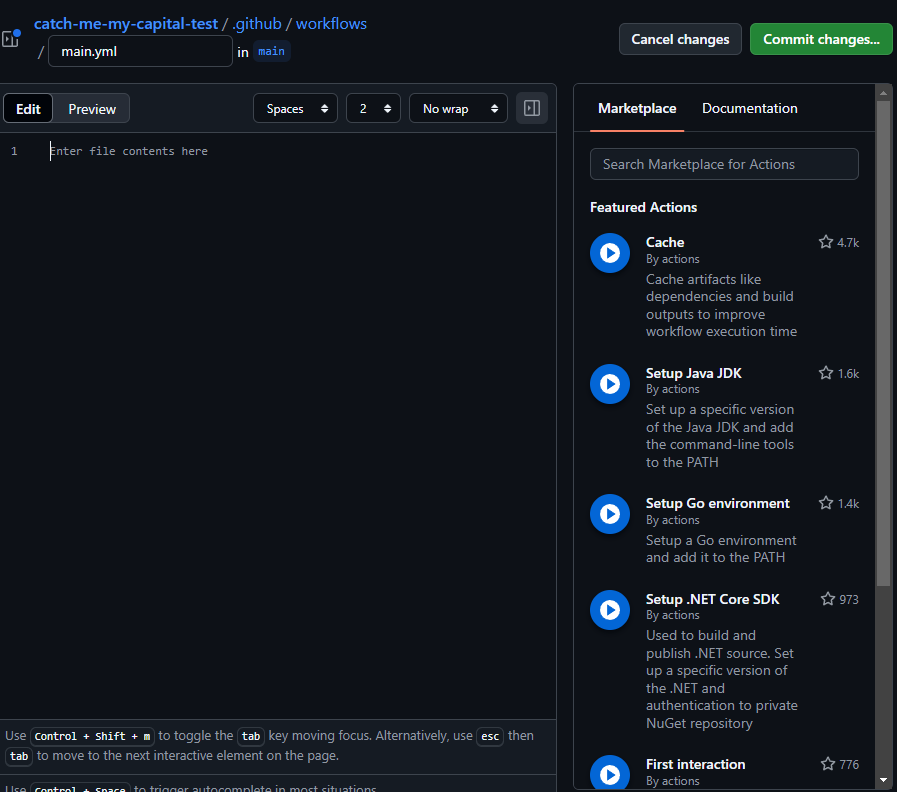The height and width of the screenshot is (792, 897).
Task: Click the main branch label
Action: click(x=271, y=52)
